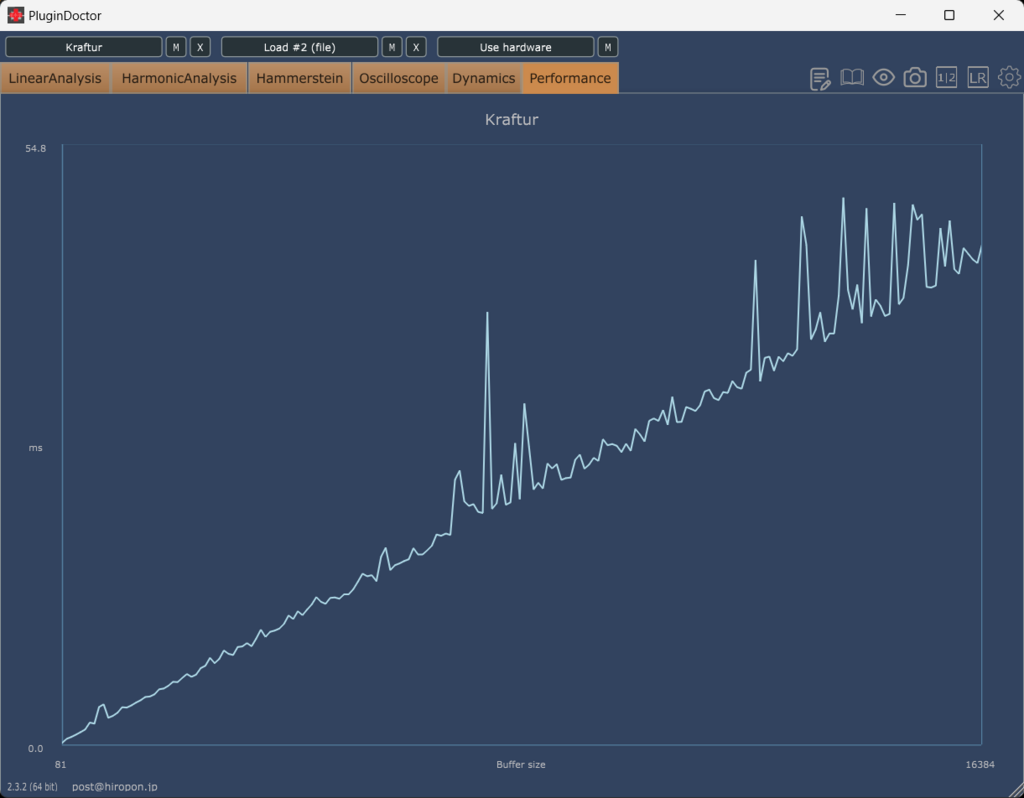Click the Kraftur graph title

(511, 120)
